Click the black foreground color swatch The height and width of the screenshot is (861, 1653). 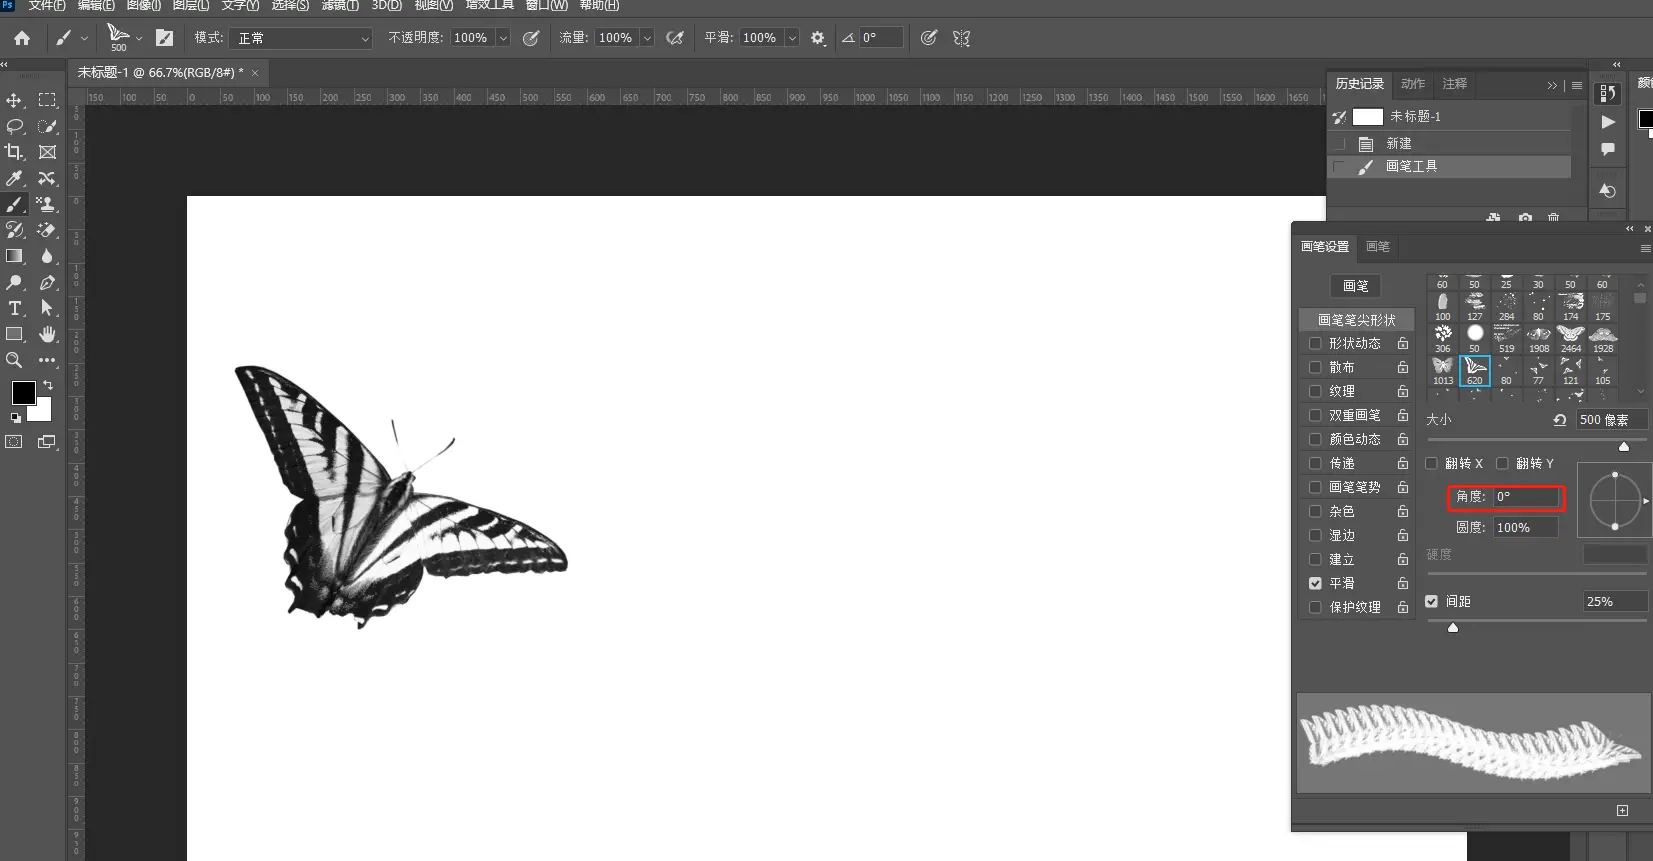(x=23, y=392)
